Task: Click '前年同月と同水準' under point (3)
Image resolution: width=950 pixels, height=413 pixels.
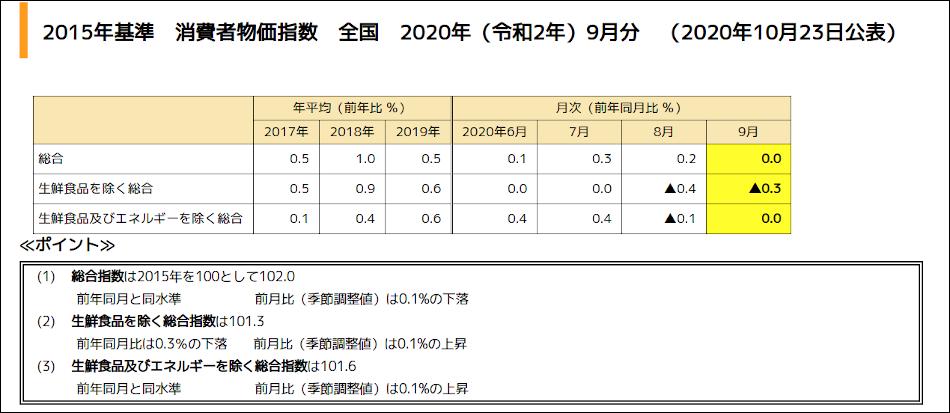Action: point(128,388)
